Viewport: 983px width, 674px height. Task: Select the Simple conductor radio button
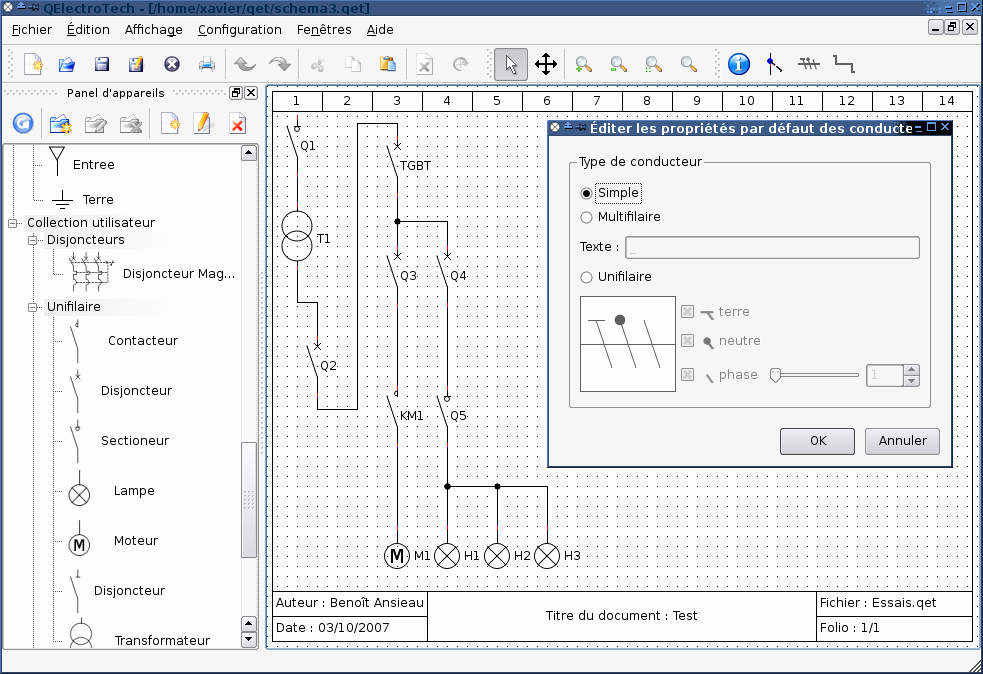pos(586,193)
